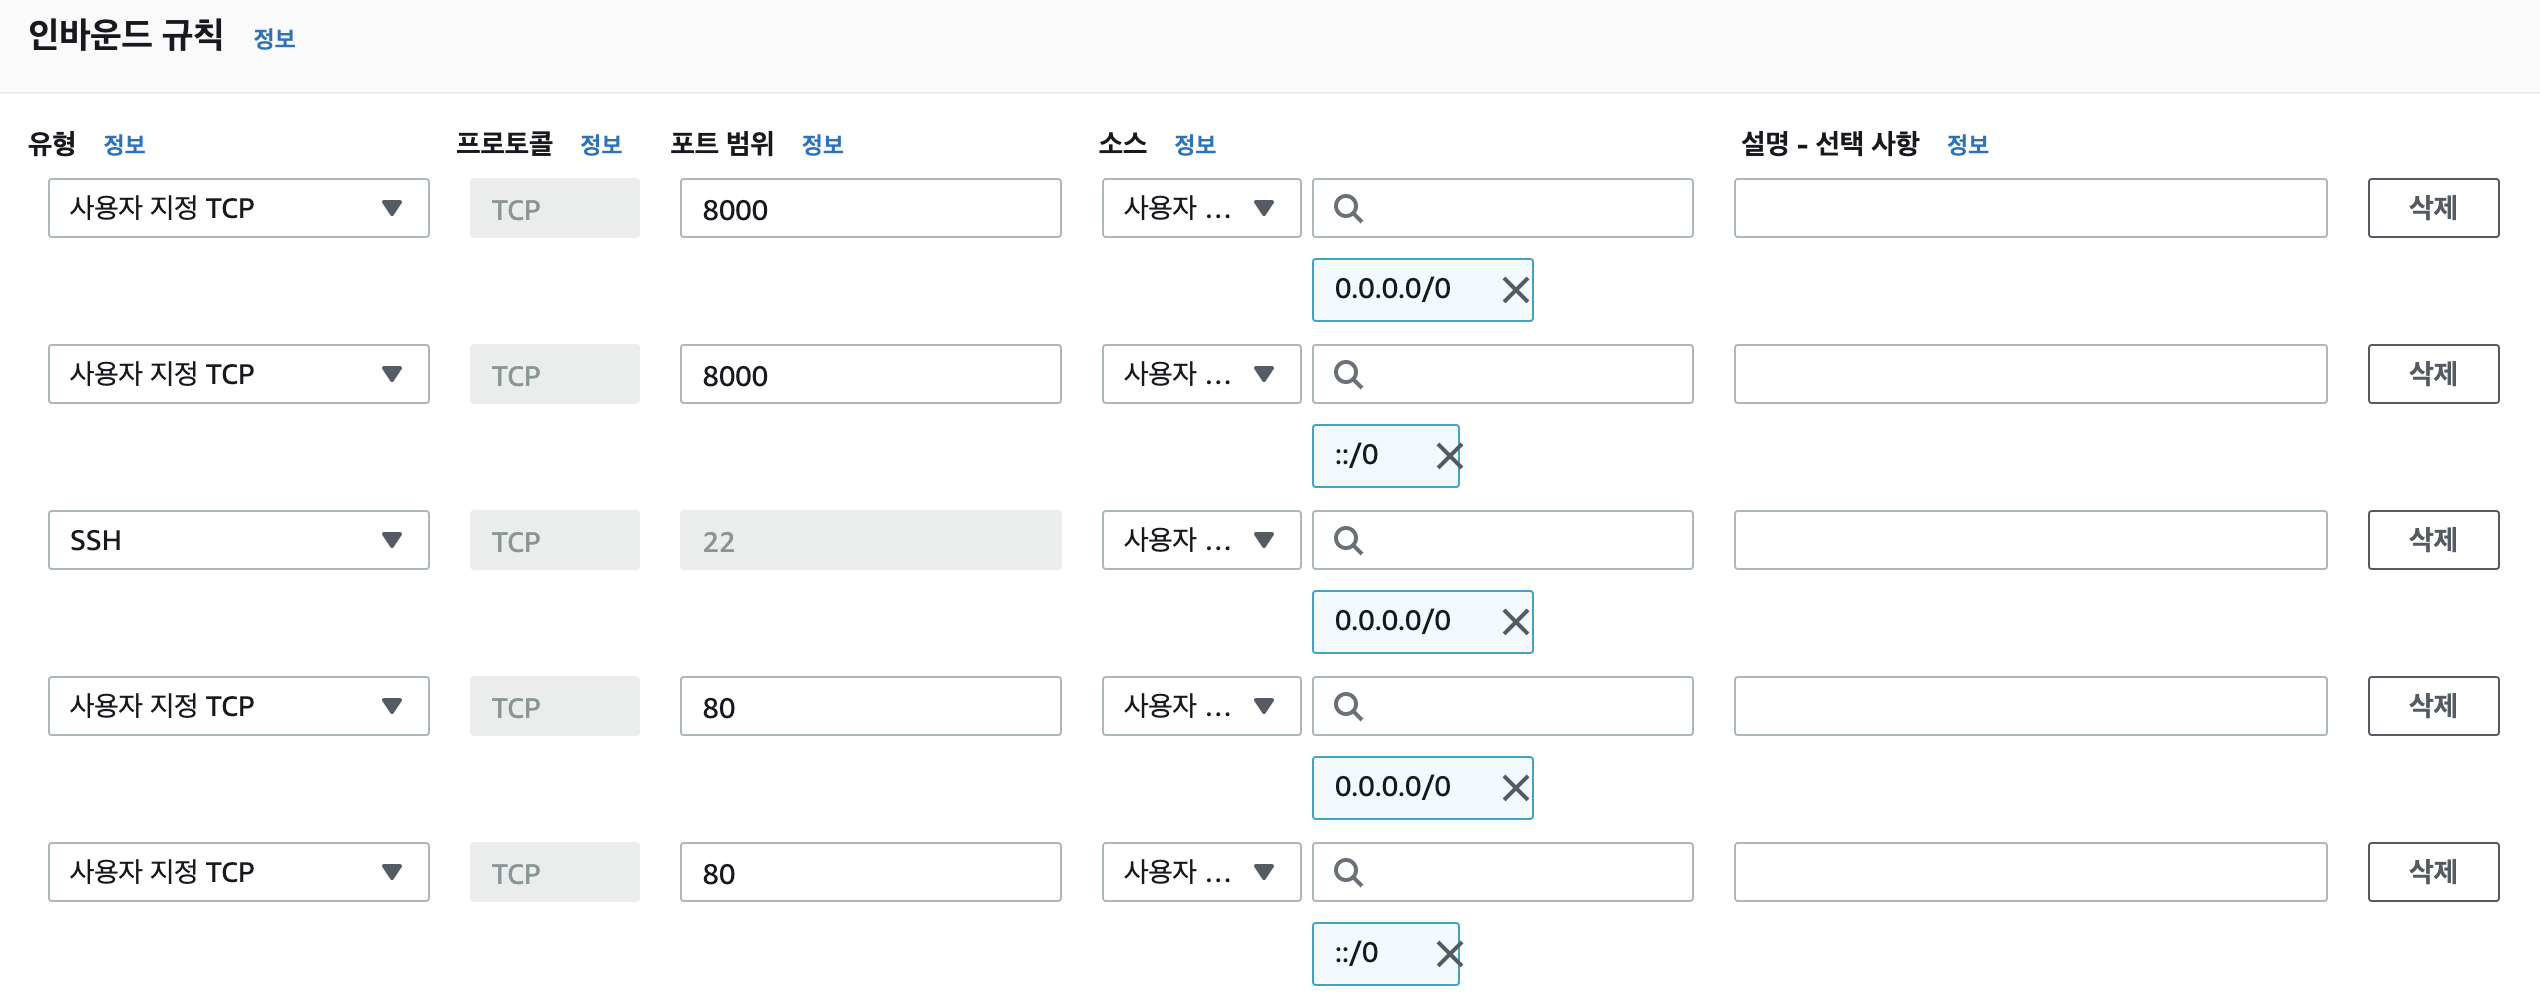The width and height of the screenshot is (2540, 1008).
Task: Open 정보 link next to 포트 범위 column
Action: (x=822, y=145)
